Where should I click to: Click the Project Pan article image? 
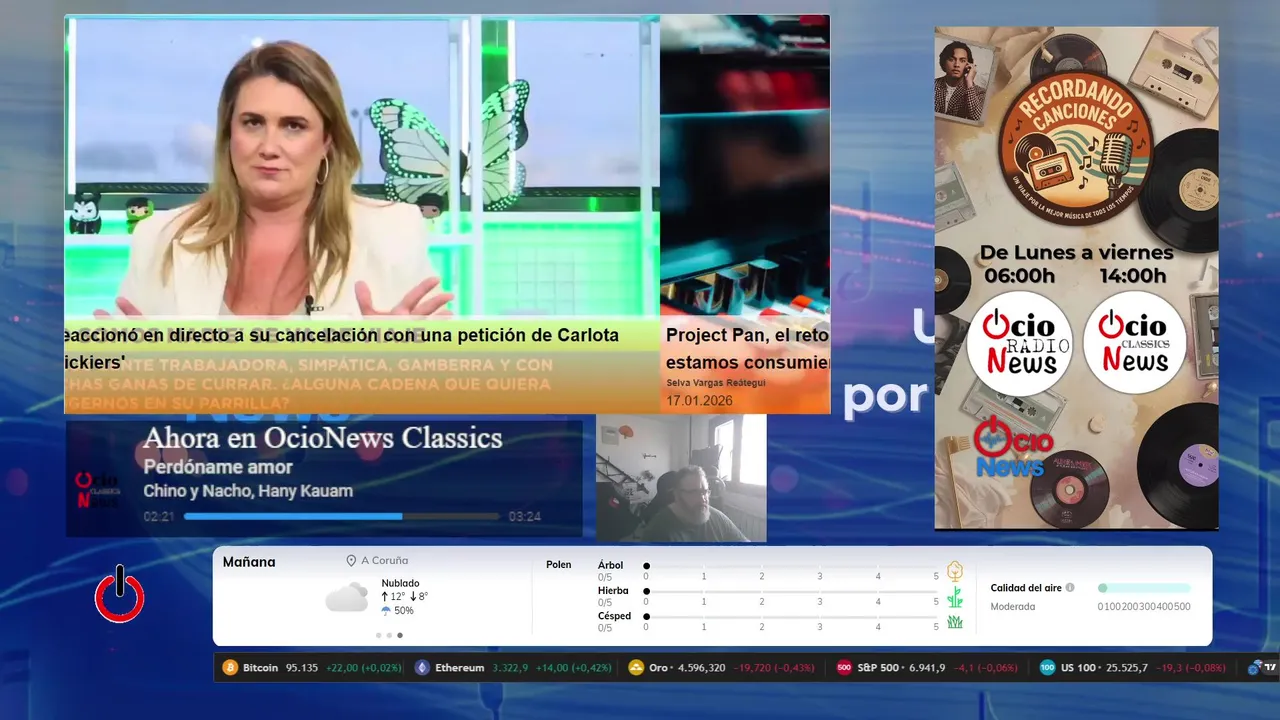tap(745, 167)
